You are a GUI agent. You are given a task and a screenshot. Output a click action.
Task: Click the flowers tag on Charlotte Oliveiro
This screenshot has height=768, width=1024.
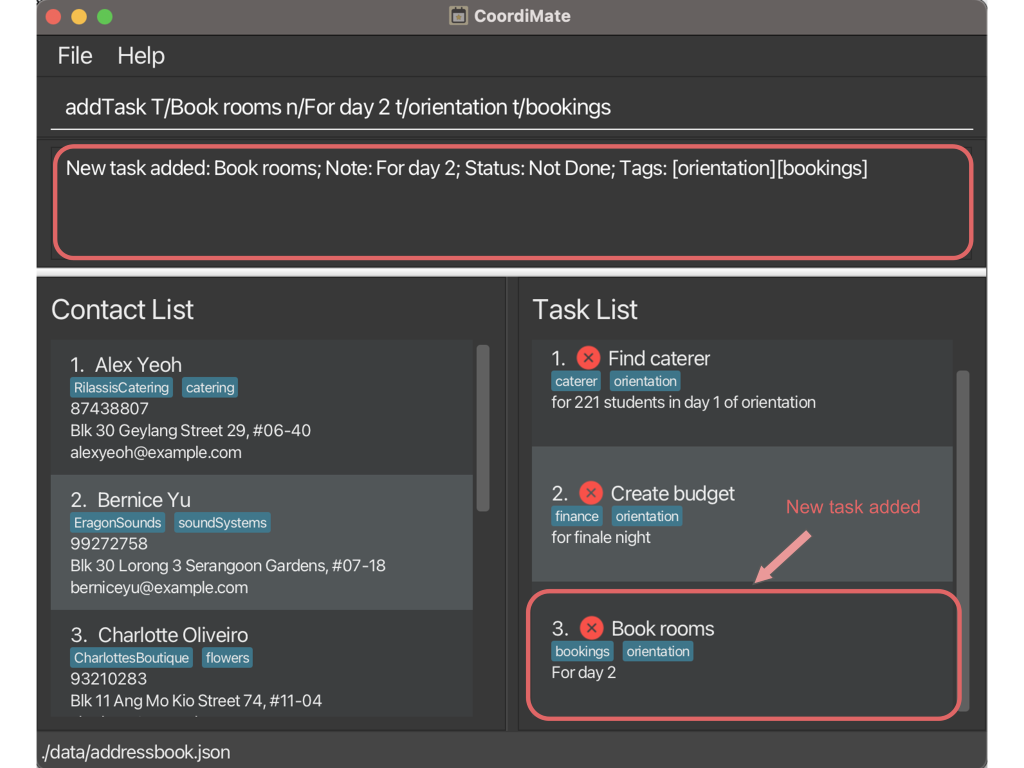tap(228, 658)
